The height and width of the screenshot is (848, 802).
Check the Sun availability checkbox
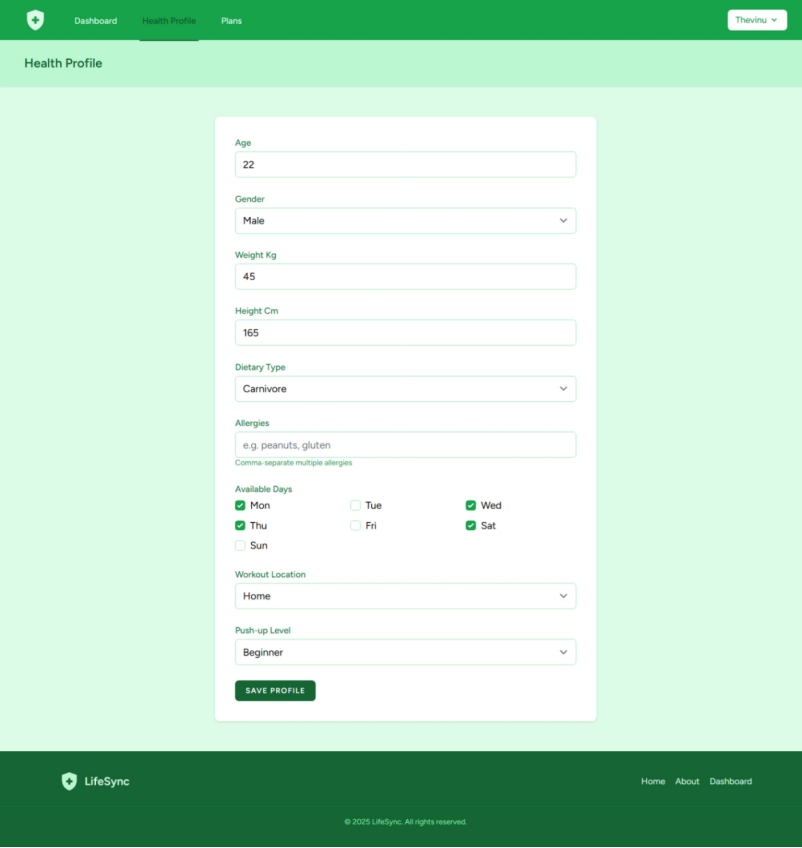(240, 545)
